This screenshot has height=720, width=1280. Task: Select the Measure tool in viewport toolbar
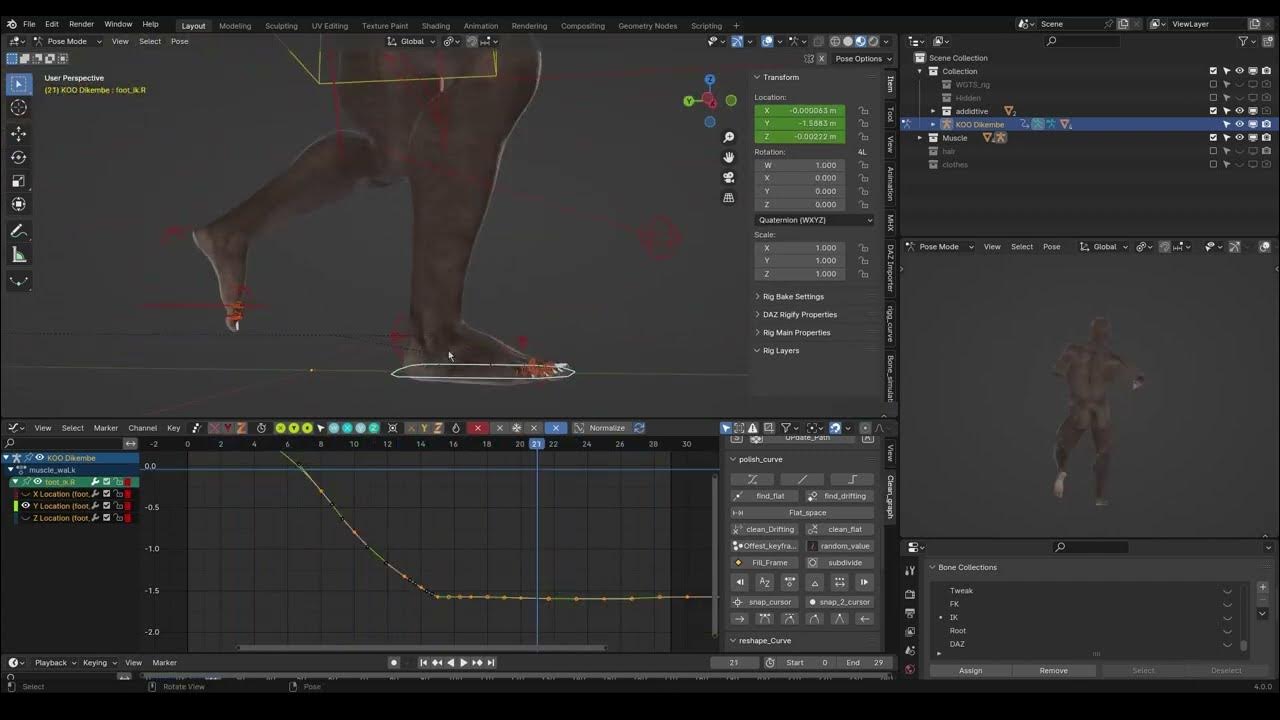coord(18,255)
